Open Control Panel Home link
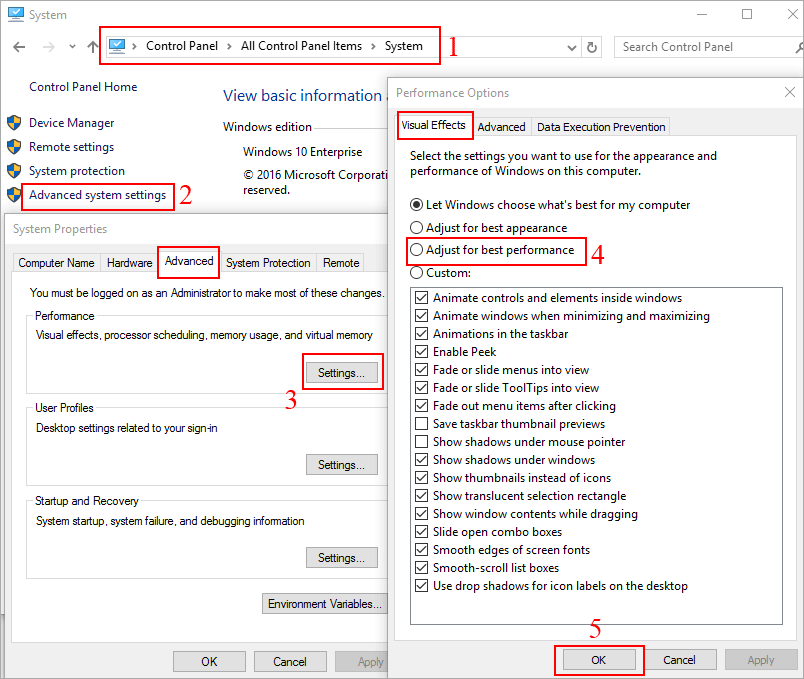The width and height of the screenshot is (804, 679). pos(83,87)
